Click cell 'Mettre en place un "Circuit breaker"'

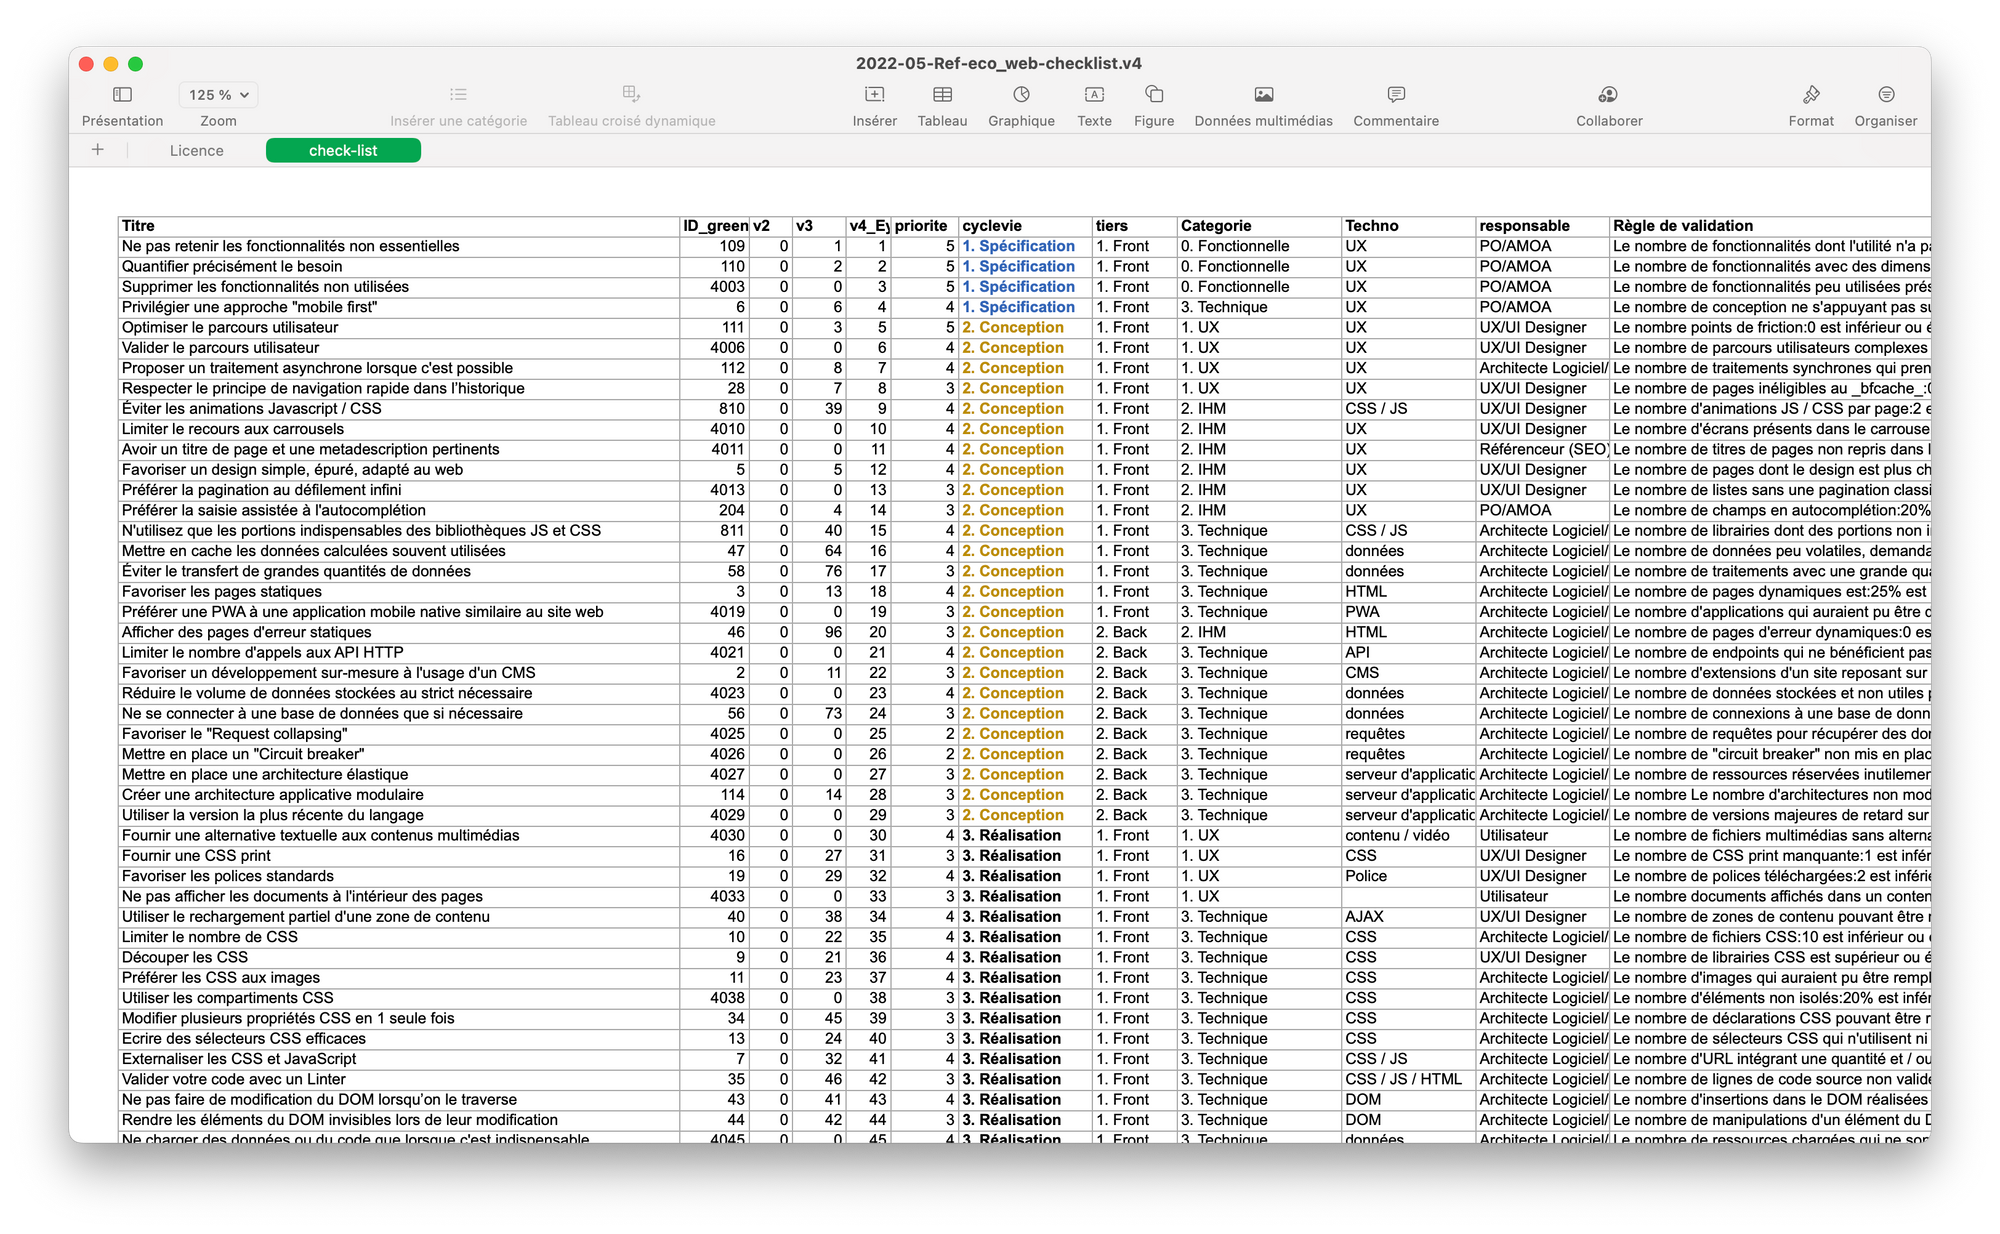click(399, 754)
